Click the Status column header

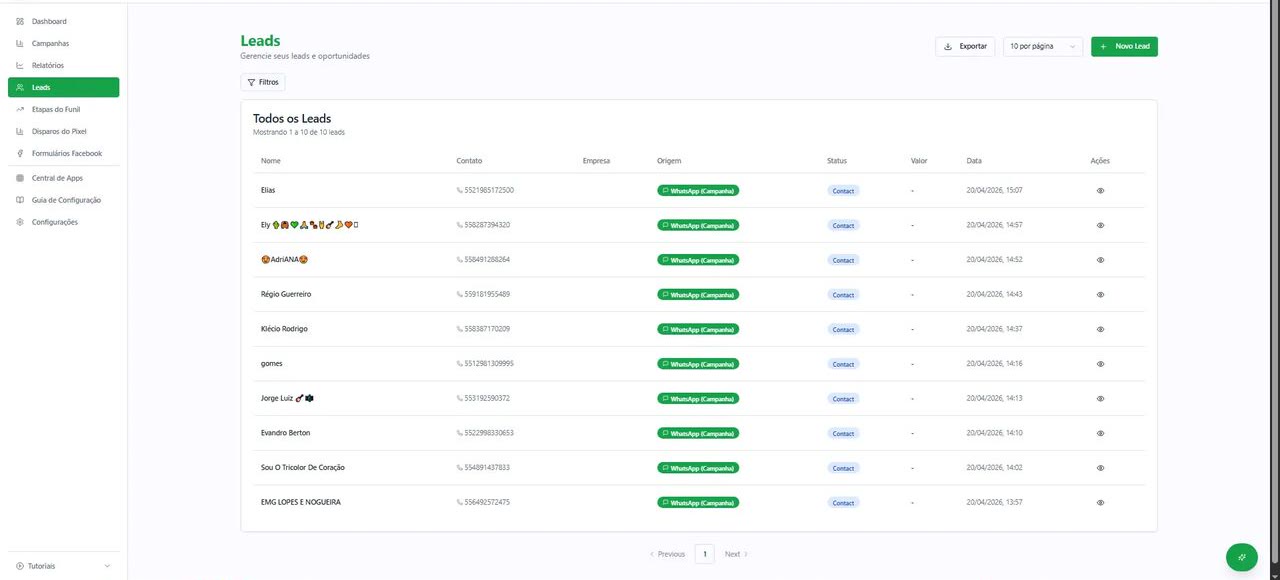click(837, 161)
